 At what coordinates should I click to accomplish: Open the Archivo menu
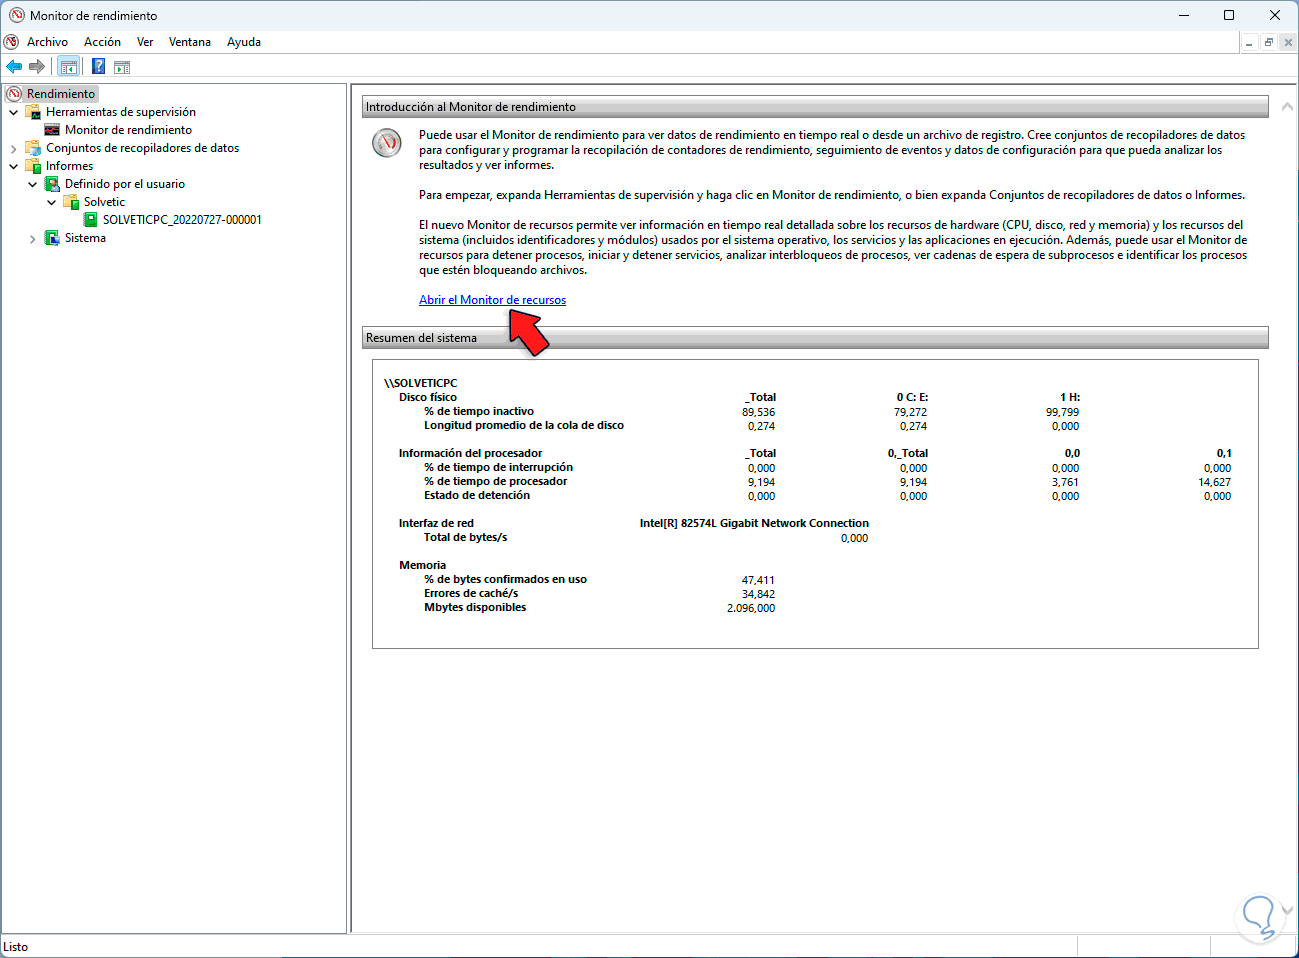click(x=47, y=42)
